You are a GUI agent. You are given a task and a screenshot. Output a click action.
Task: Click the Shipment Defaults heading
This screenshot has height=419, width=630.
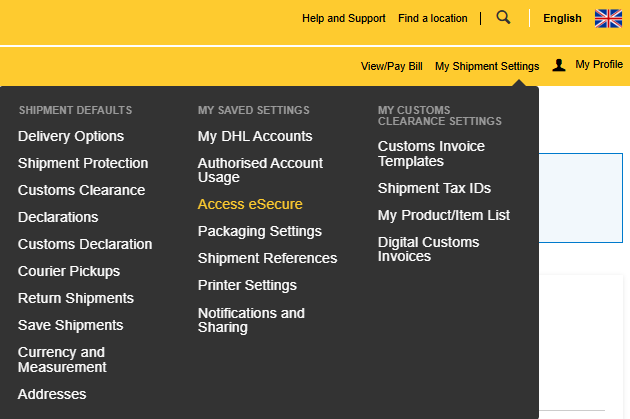tap(75, 110)
